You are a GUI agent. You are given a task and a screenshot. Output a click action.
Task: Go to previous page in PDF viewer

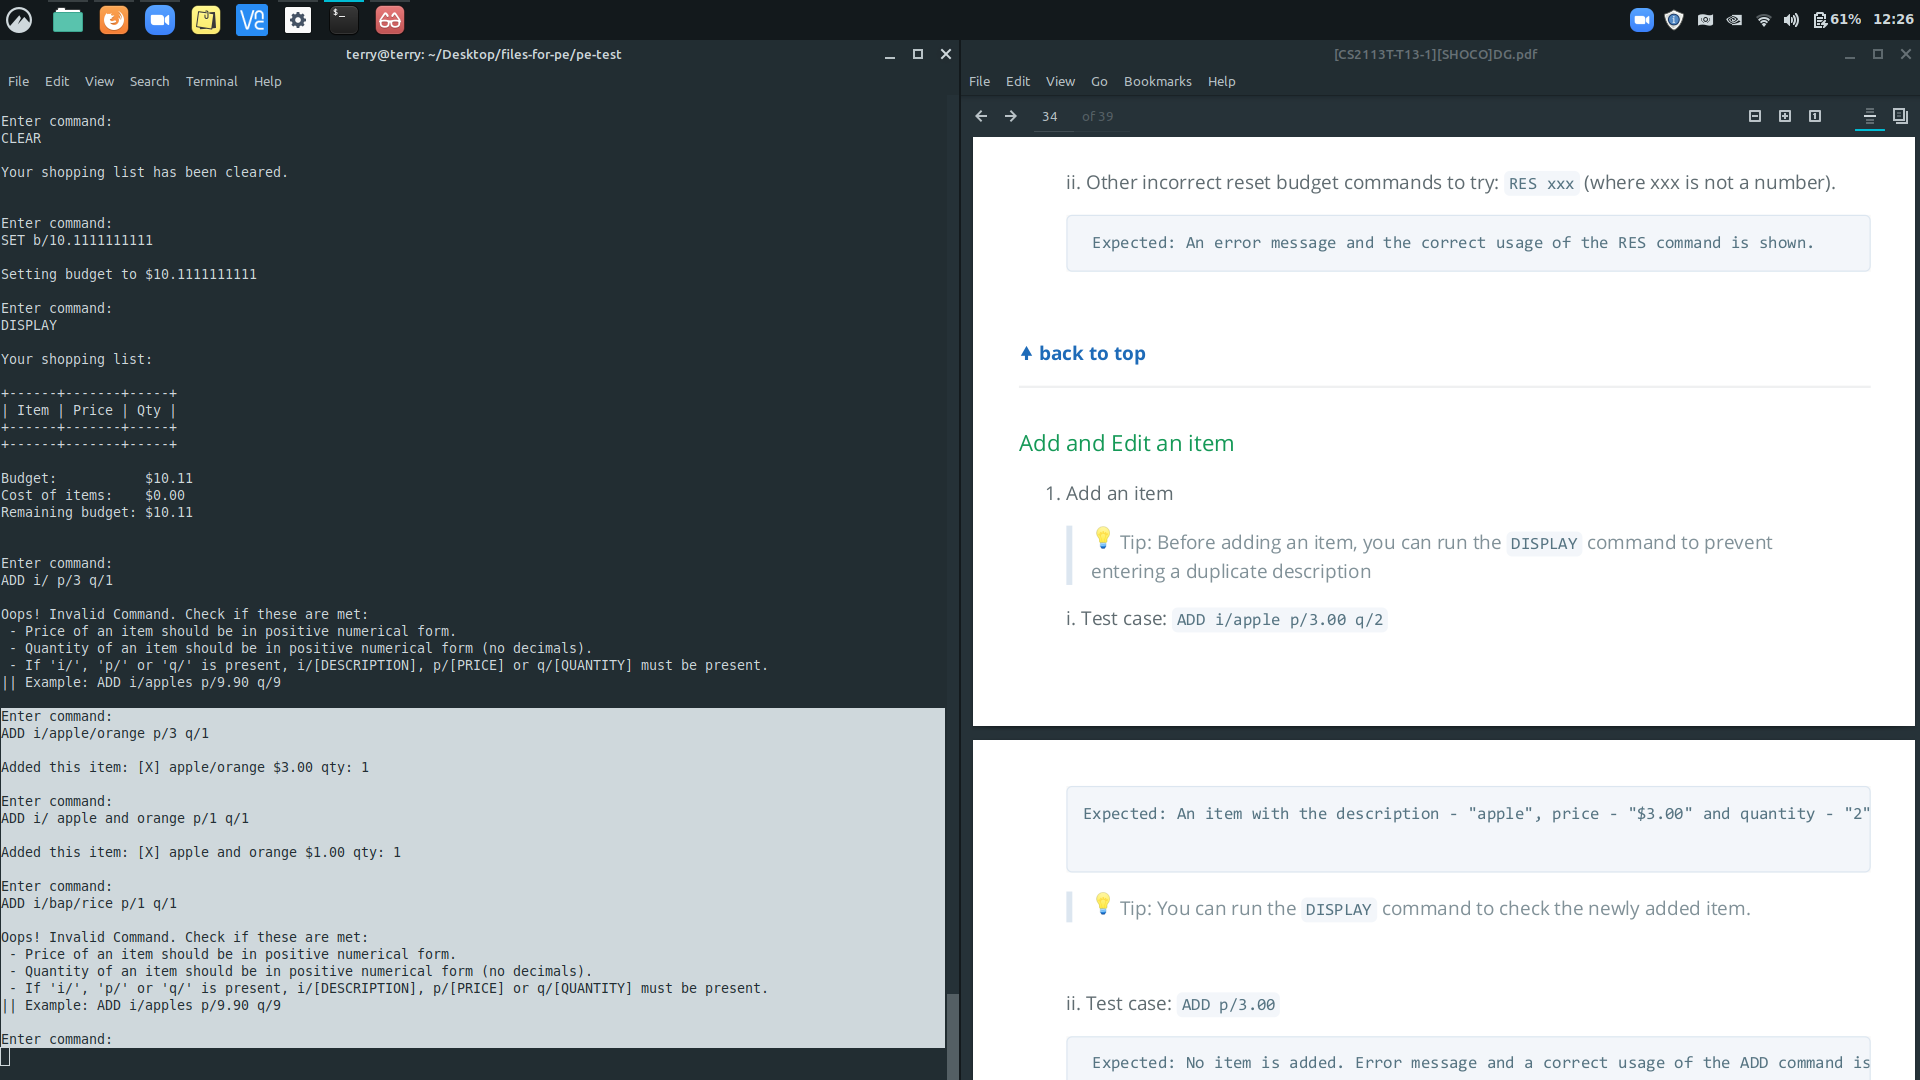(x=981, y=116)
